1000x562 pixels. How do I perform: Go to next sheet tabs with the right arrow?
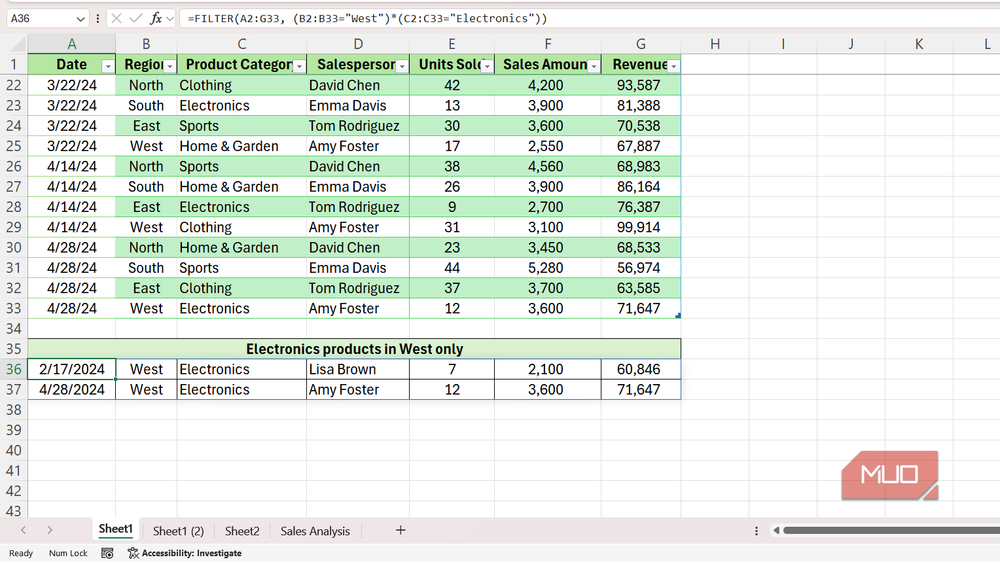50,530
